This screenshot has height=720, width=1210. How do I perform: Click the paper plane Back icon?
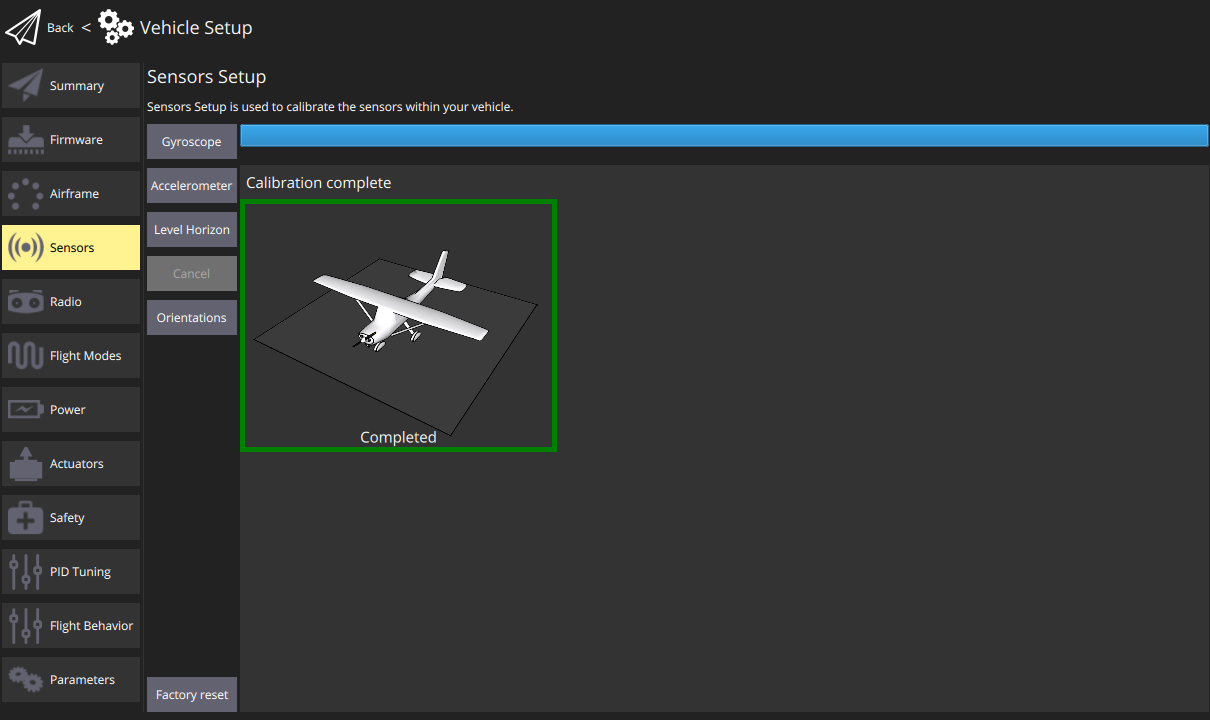point(23,28)
